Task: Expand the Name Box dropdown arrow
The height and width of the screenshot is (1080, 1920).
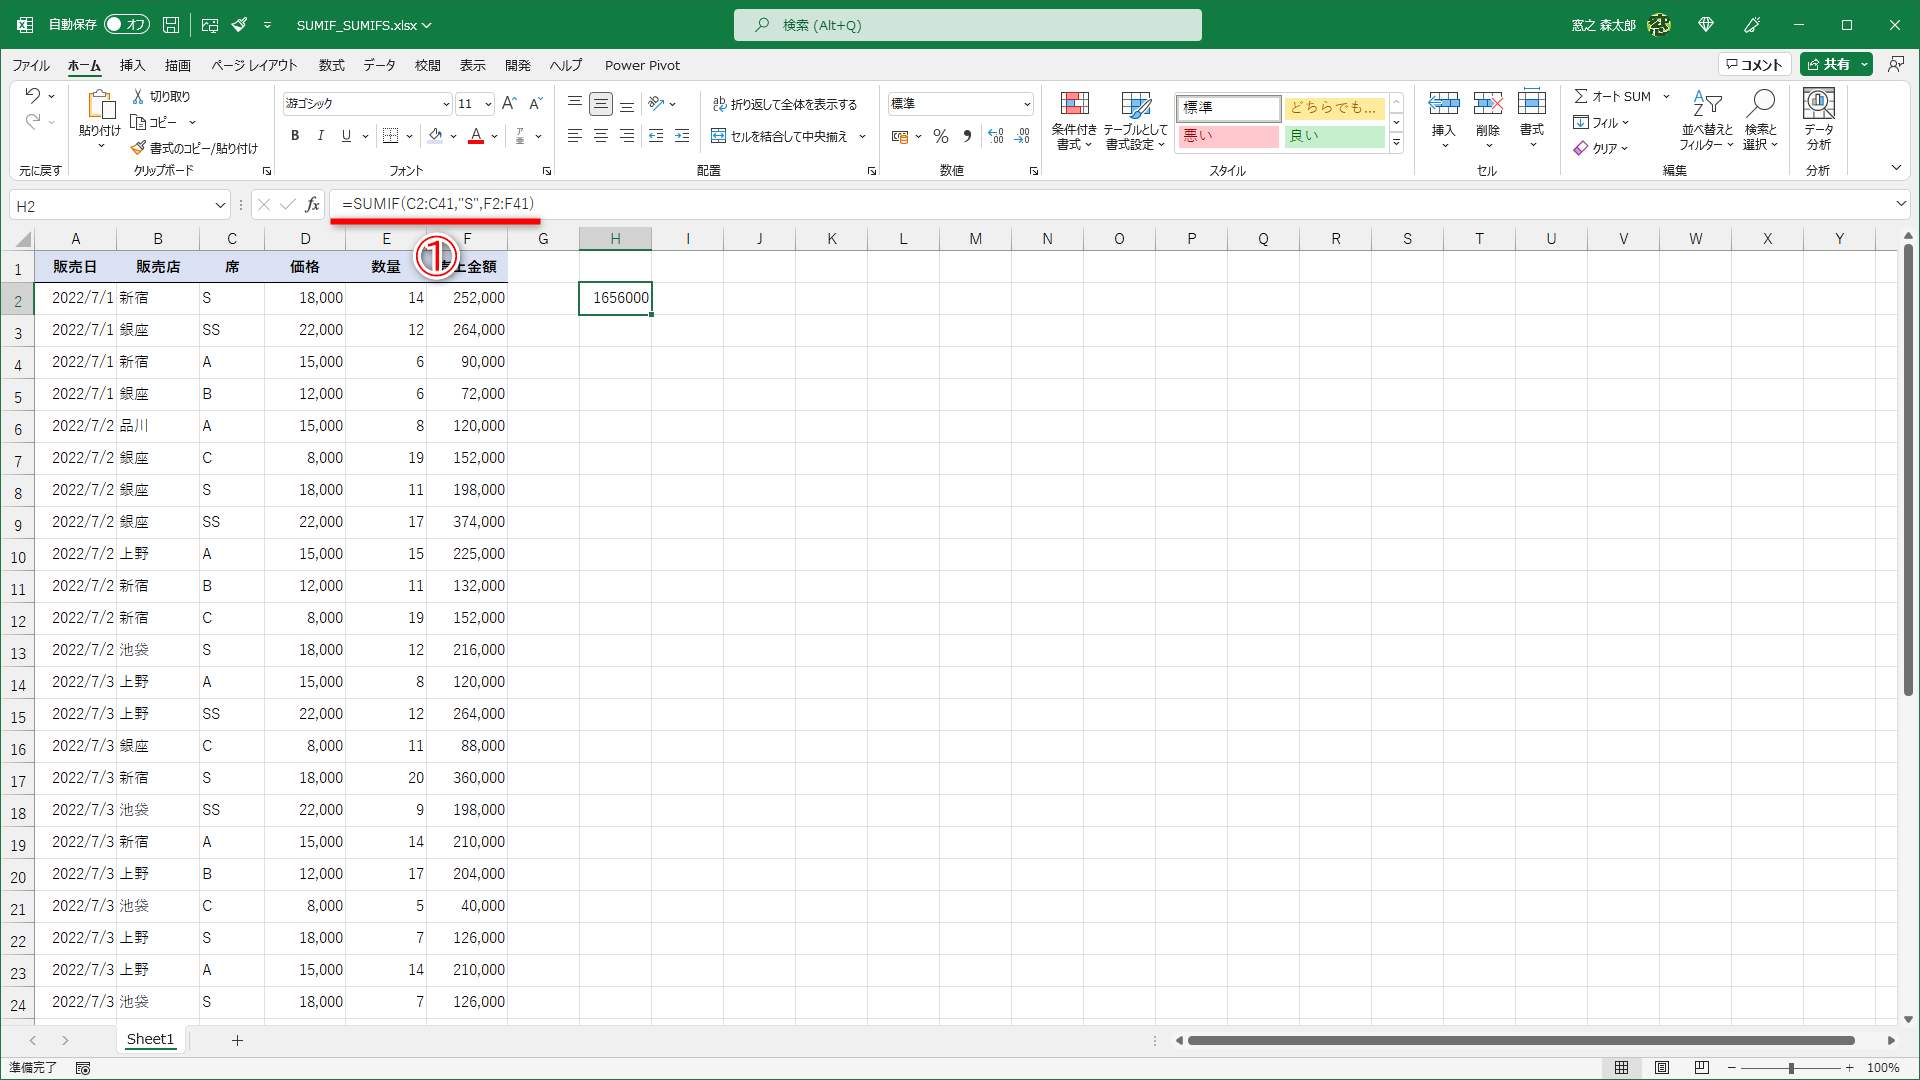Action: pyautogui.click(x=220, y=206)
